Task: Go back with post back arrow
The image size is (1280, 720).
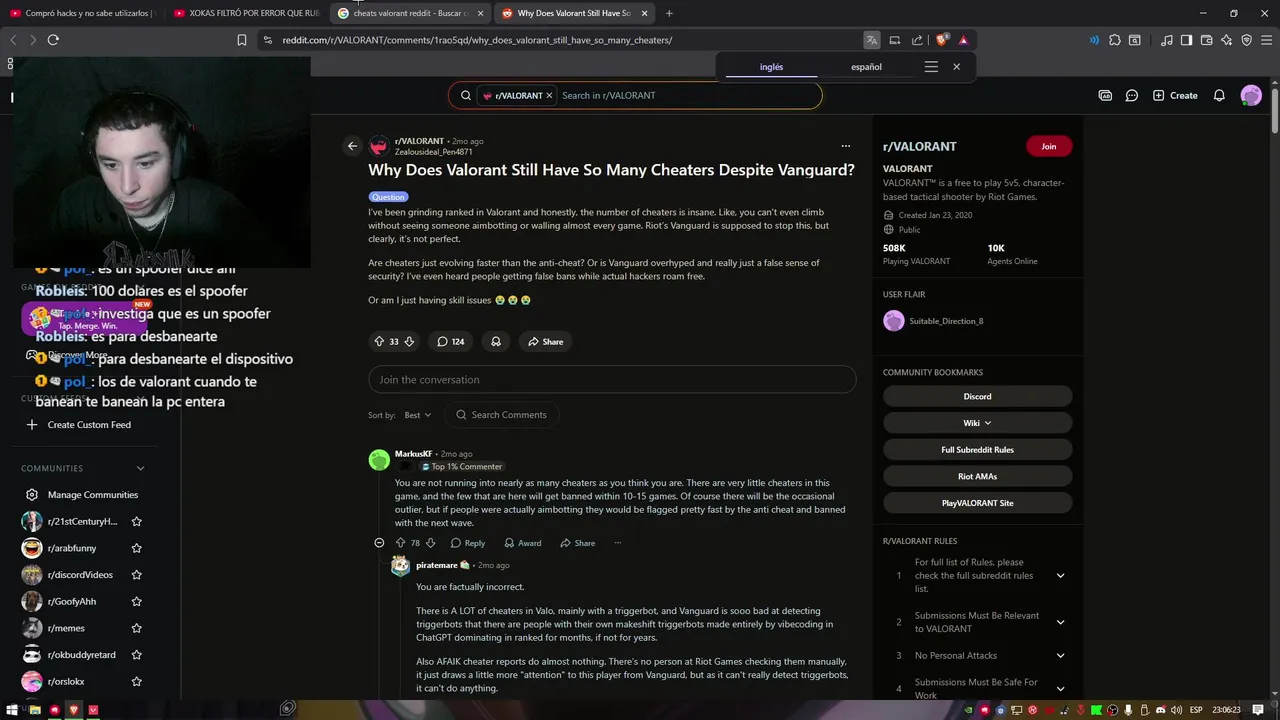Action: (x=352, y=146)
